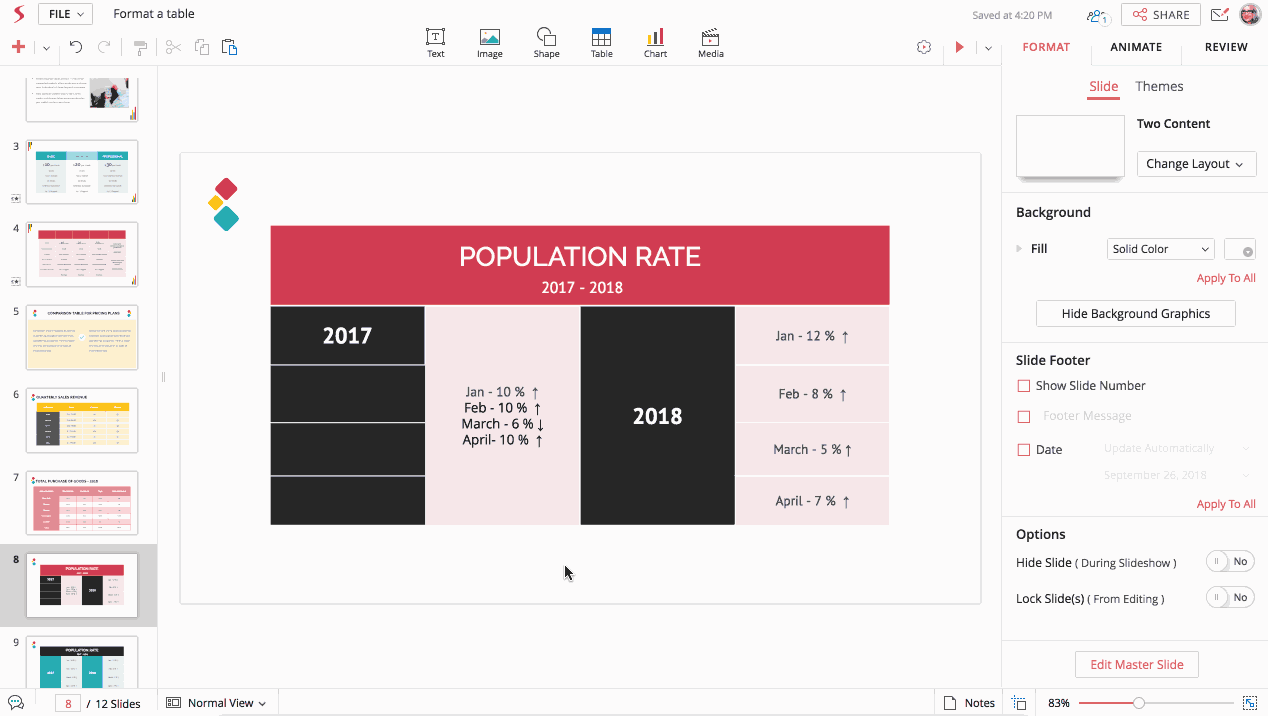Open slideshow options dropdown arrow
The image size is (1268, 716).
pos(988,48)
